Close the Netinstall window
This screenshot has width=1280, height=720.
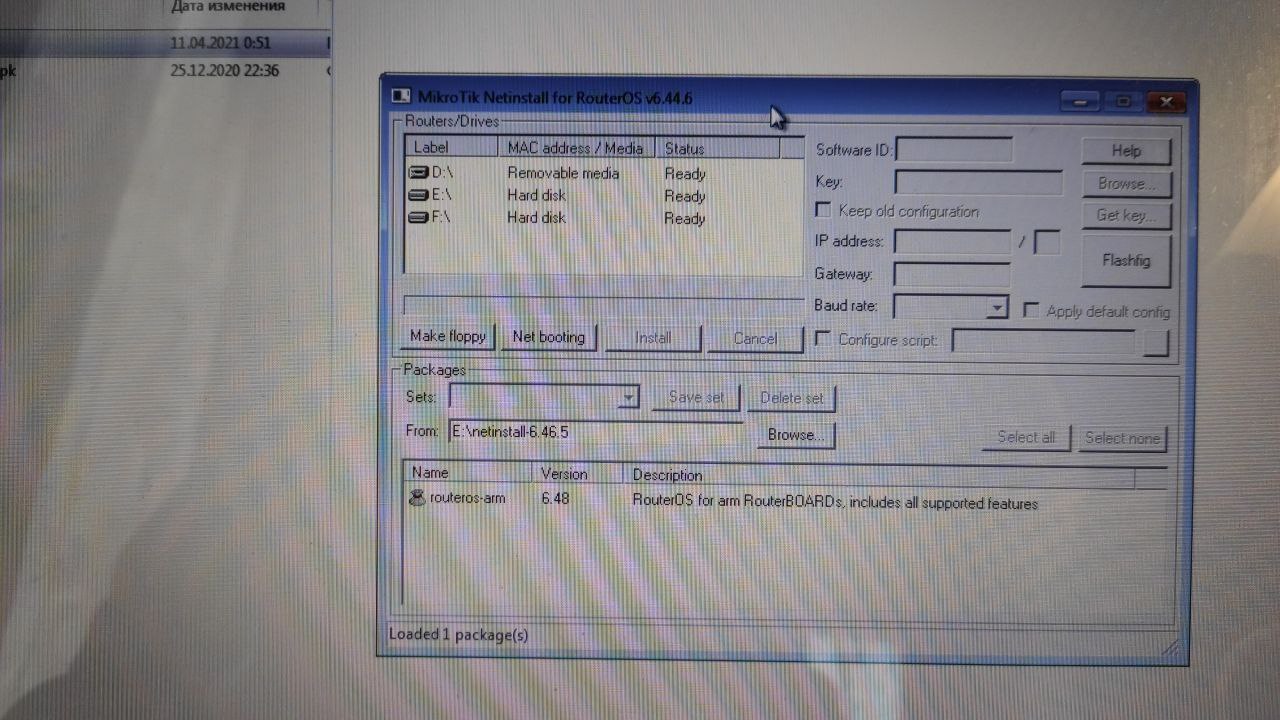(x=1166, y=101)
